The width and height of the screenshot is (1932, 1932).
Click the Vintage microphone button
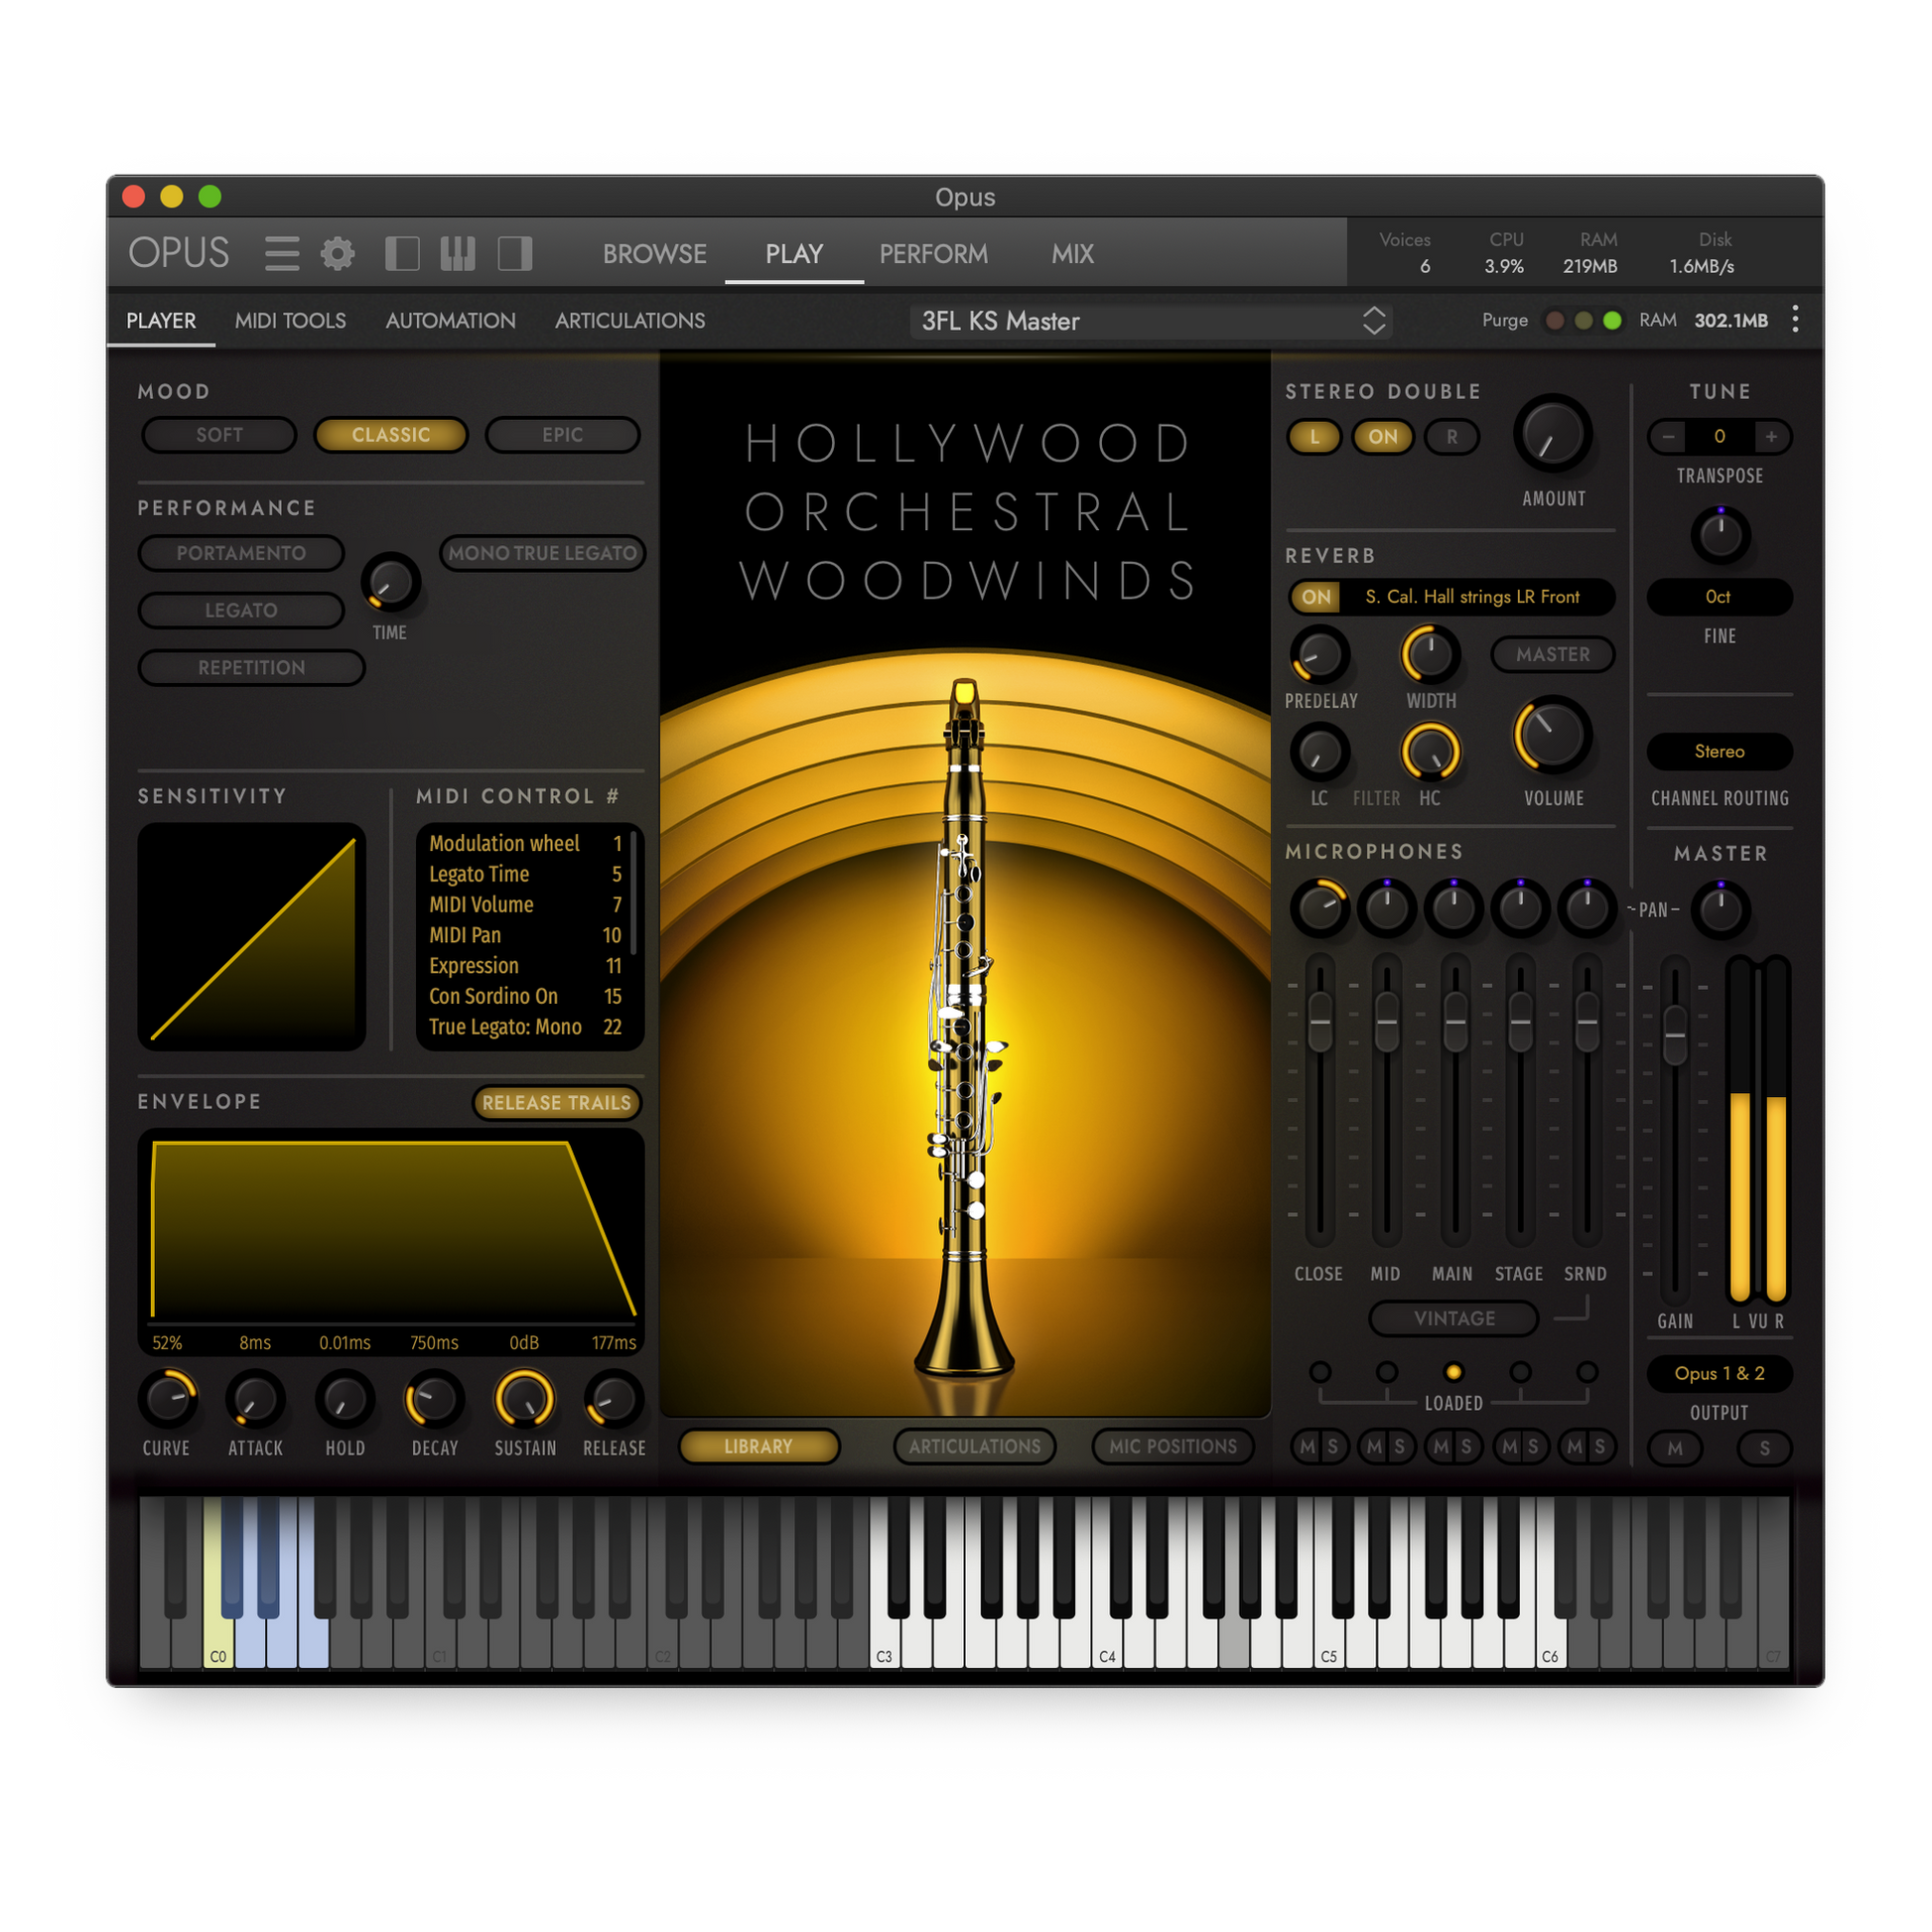tap(1454, 1318)
